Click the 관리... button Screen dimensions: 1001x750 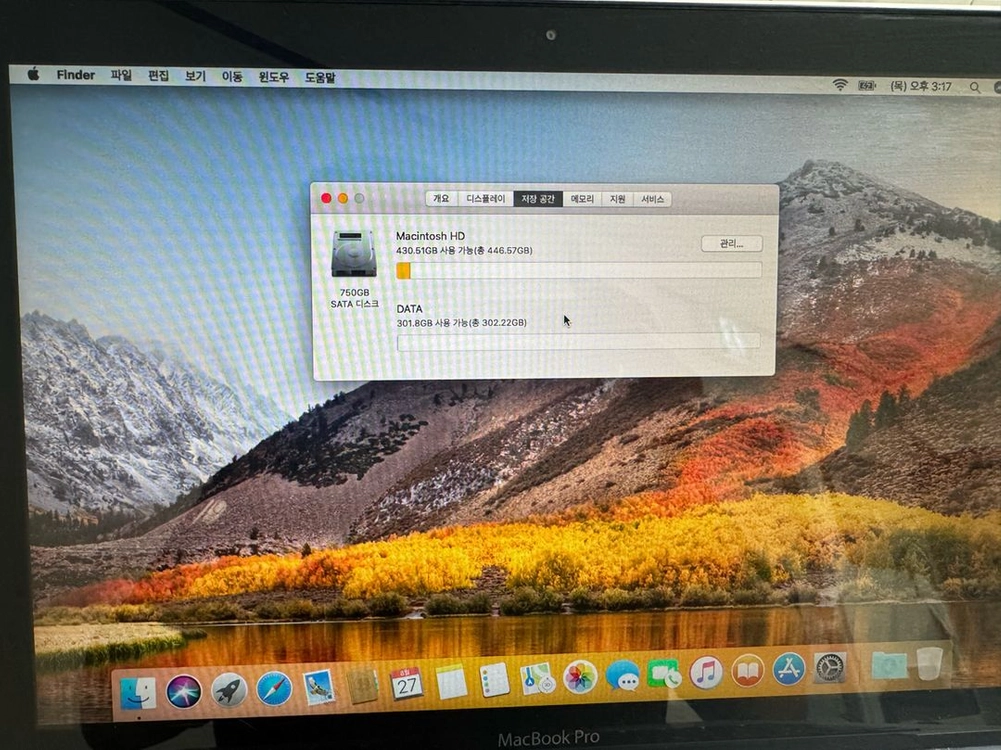pyautogui.click(x=732, y=243)
